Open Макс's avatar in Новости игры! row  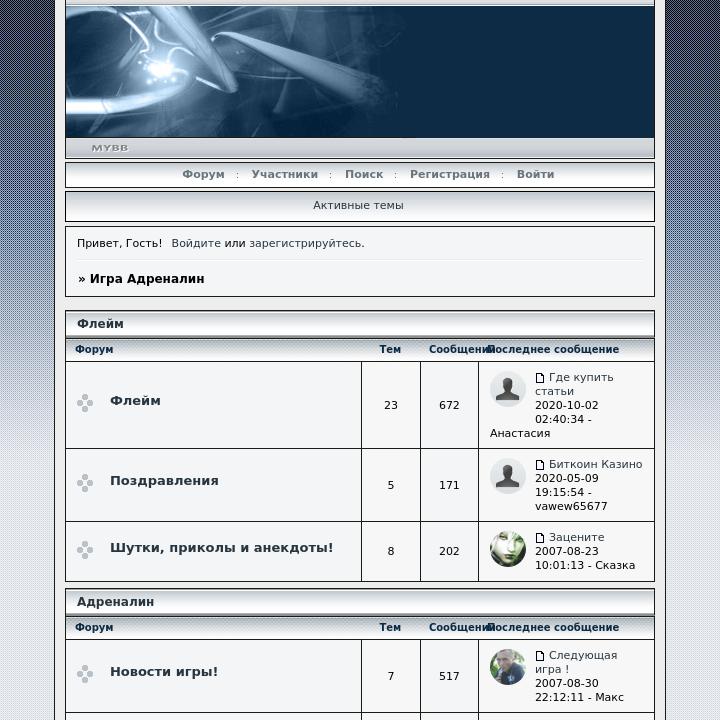tap(507, 667)
